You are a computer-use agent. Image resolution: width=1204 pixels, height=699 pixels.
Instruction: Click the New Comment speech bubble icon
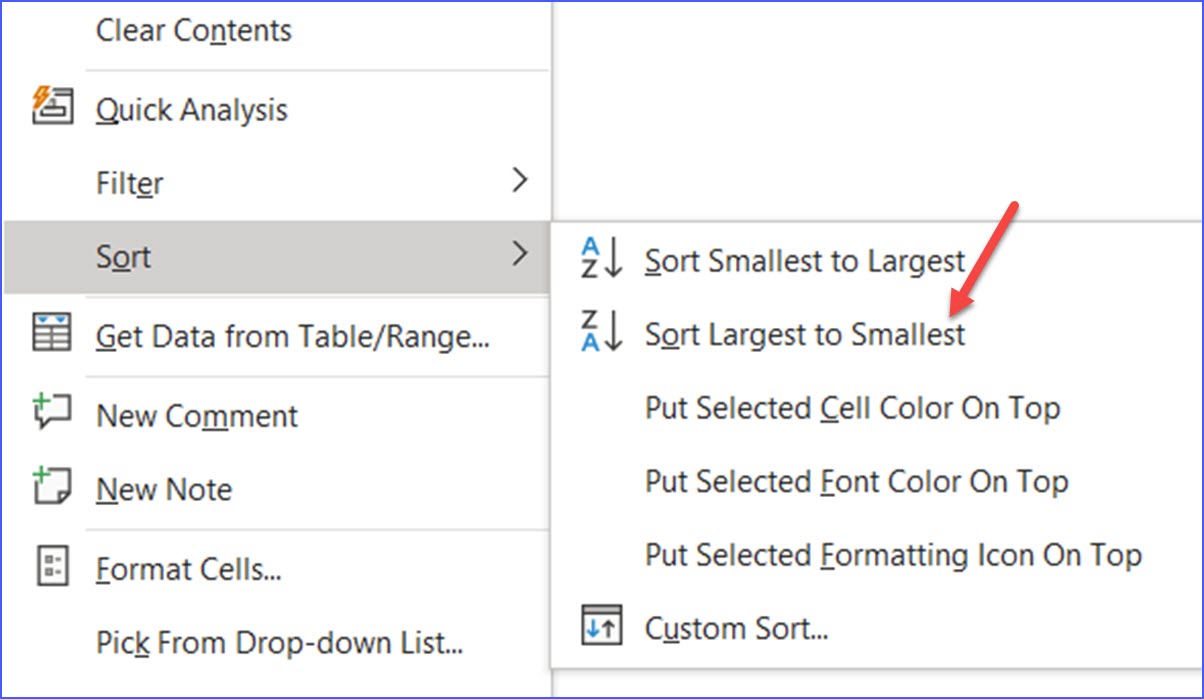tap(52, 412)
